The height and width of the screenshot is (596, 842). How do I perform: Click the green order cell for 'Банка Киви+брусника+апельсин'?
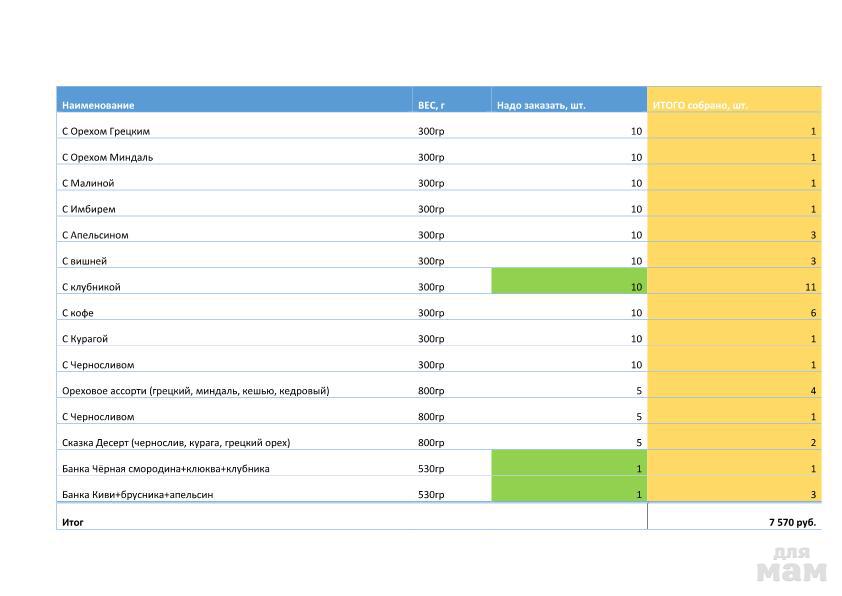point(569,495)
